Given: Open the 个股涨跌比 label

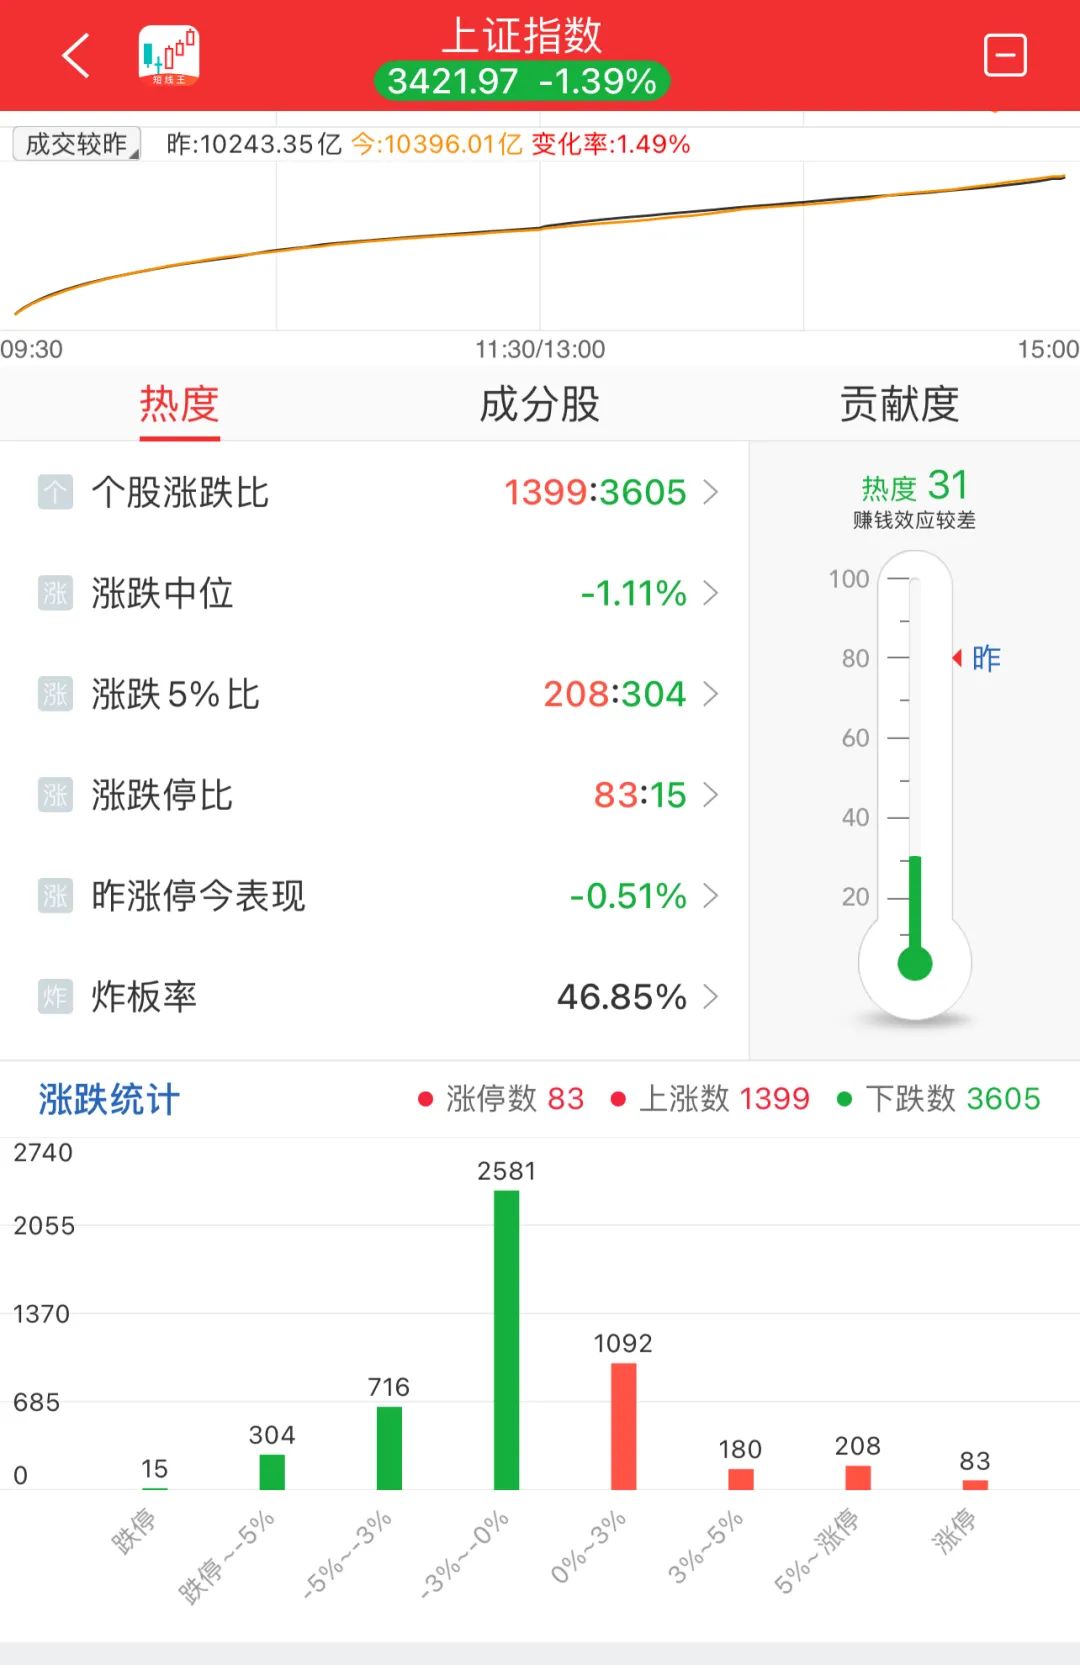Looking at the screenshot, I should (x=180, y=492).
